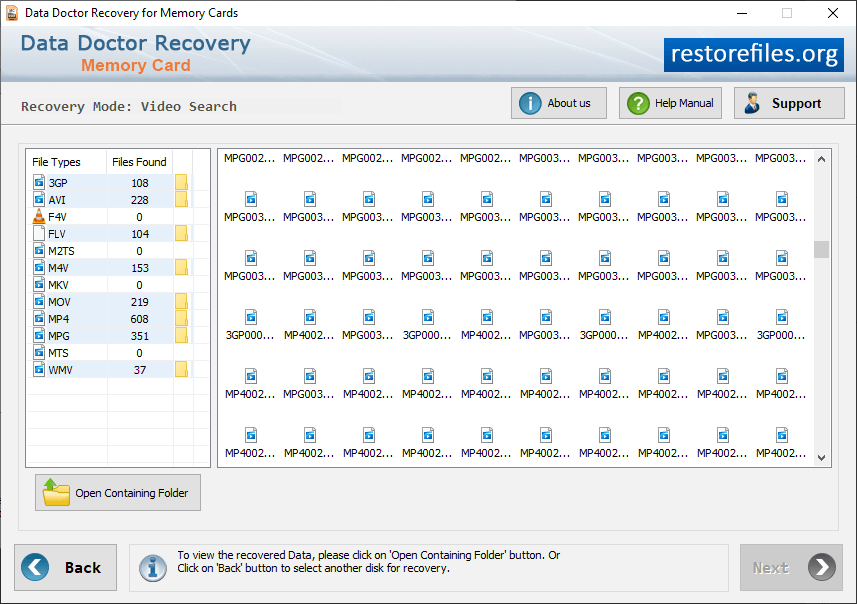Click the MP4 file type icon
Screen dimensions: 857x604
[39, 318]
